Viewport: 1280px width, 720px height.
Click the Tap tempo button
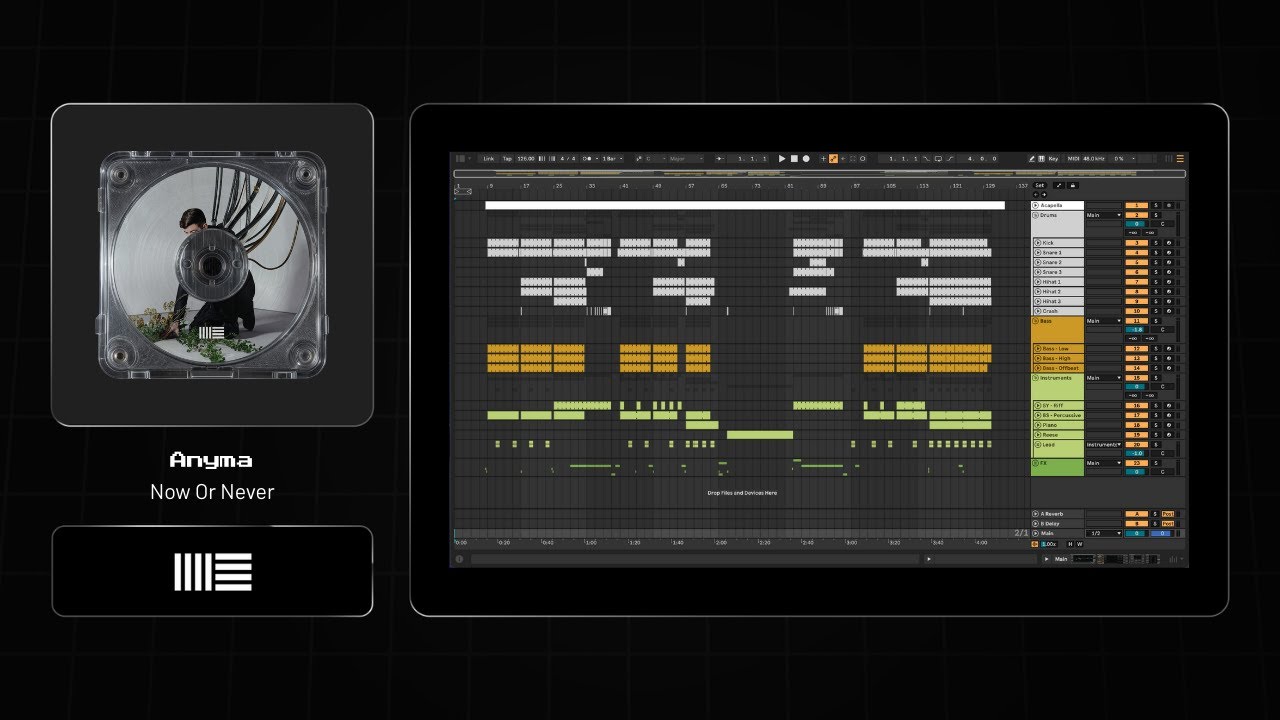point(507,158)
